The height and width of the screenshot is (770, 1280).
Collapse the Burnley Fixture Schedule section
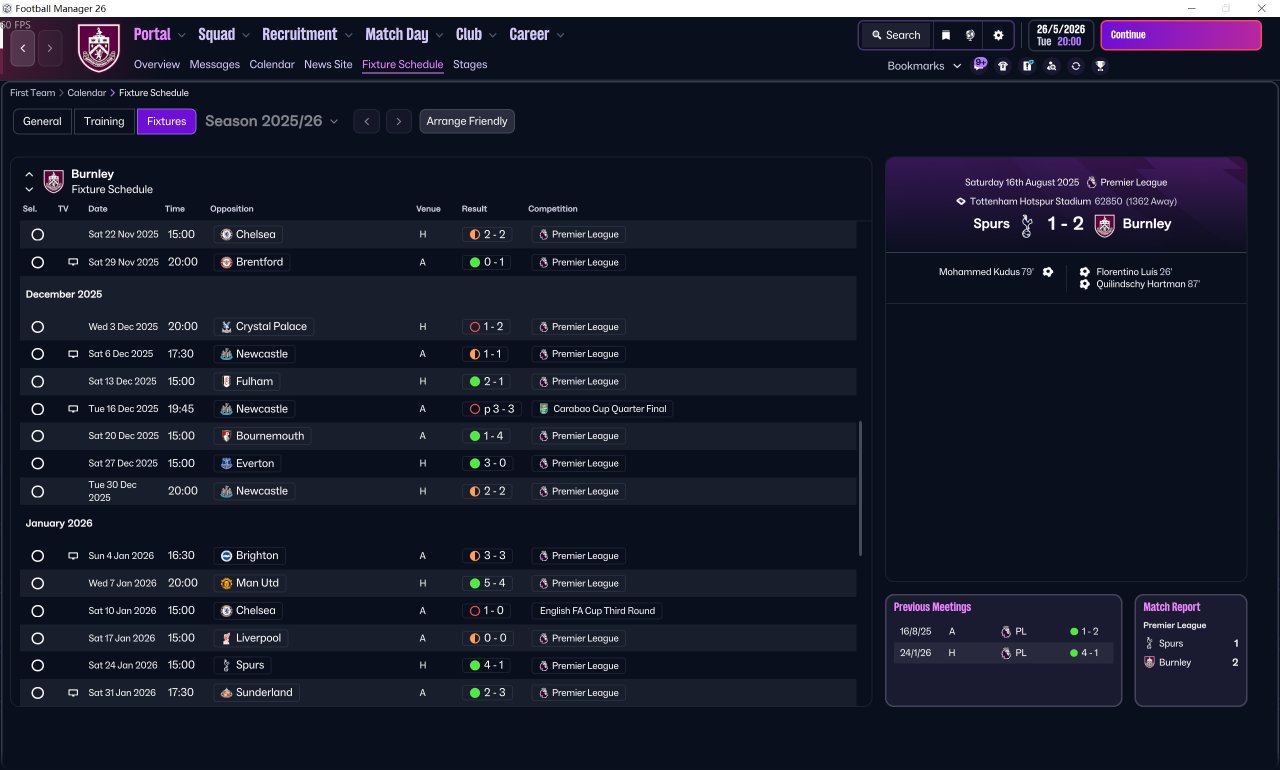(29, 174)
